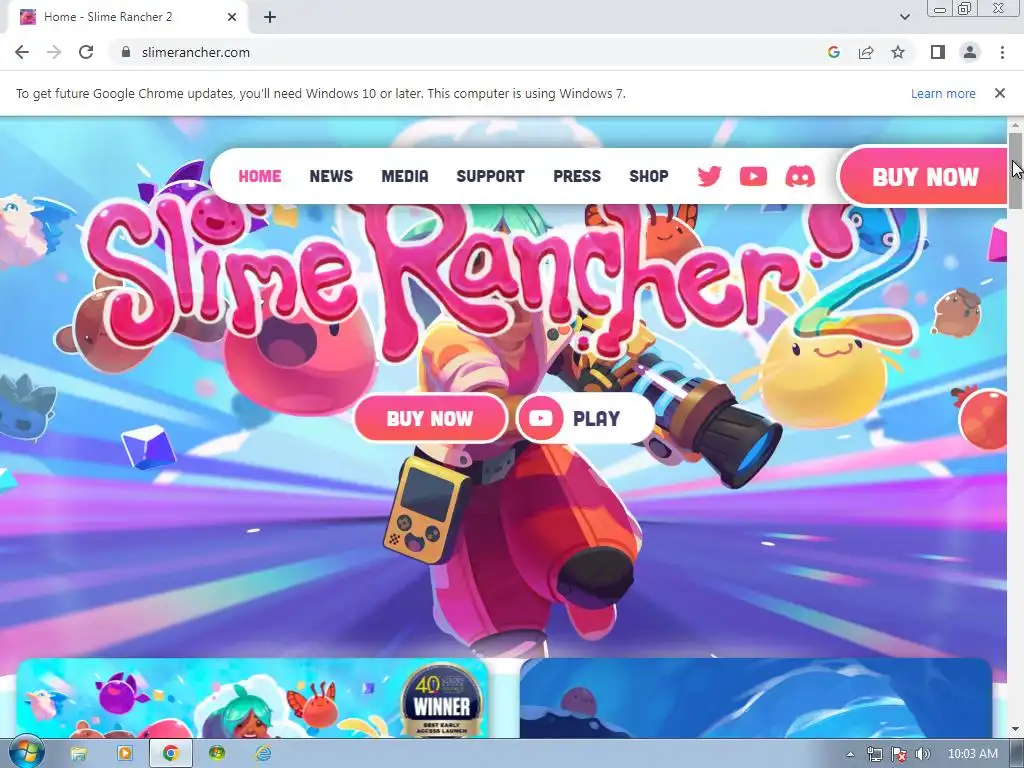Select the HOME navigation item
This screenshot has width=1024, height=768.
click(259, 176)
